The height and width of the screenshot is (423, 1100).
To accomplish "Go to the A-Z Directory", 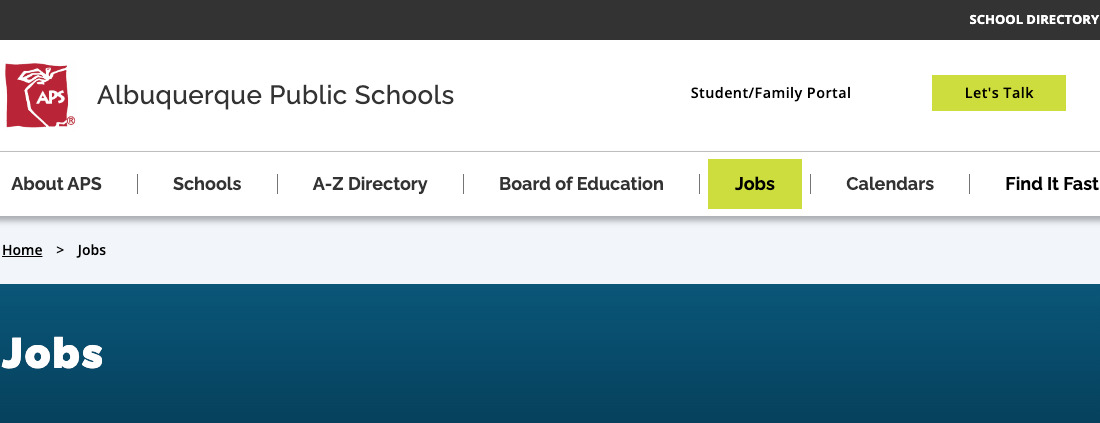I will pos(369,184).
